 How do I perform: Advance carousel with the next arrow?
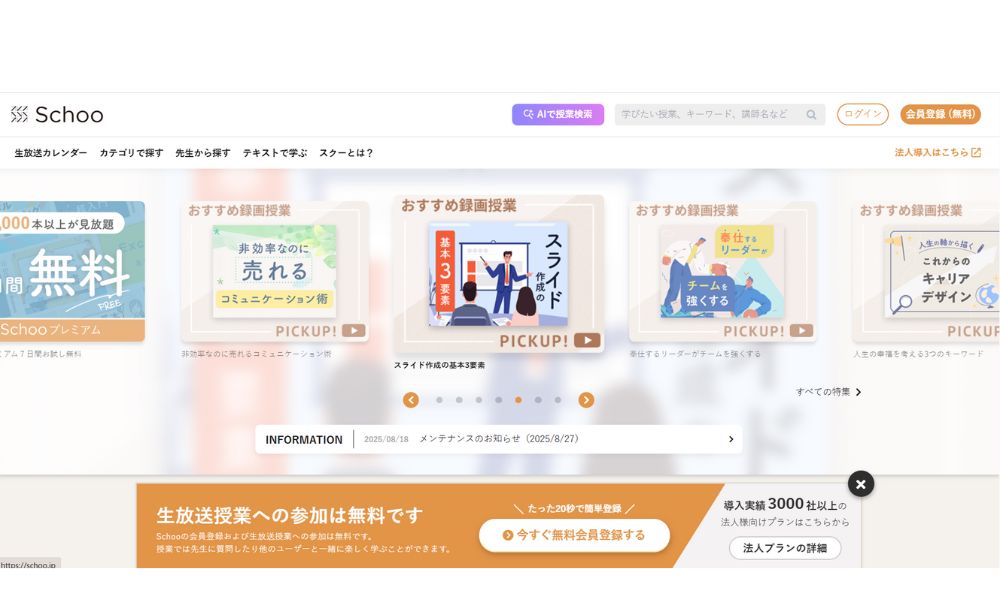pyautogui.click(x=586, y=400)
